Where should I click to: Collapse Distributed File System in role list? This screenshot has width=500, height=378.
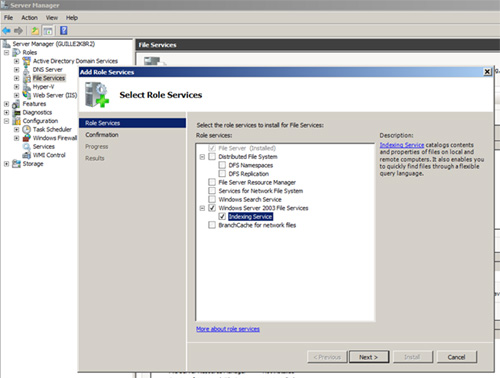202,157
